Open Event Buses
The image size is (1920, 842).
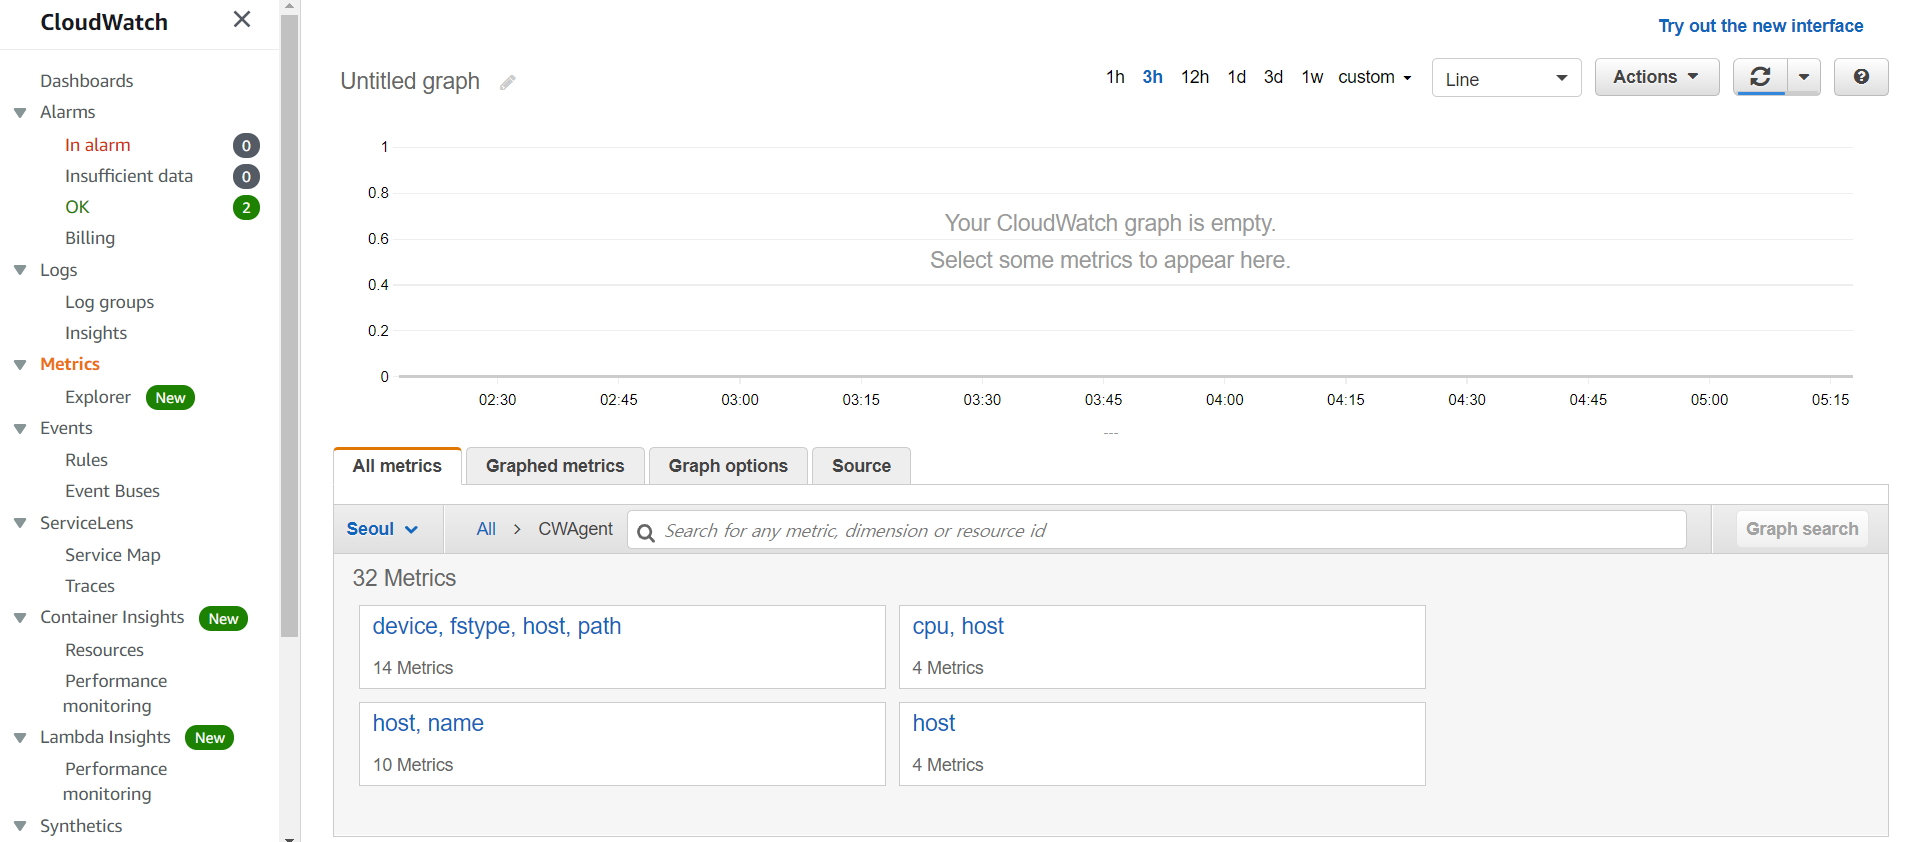112,491
